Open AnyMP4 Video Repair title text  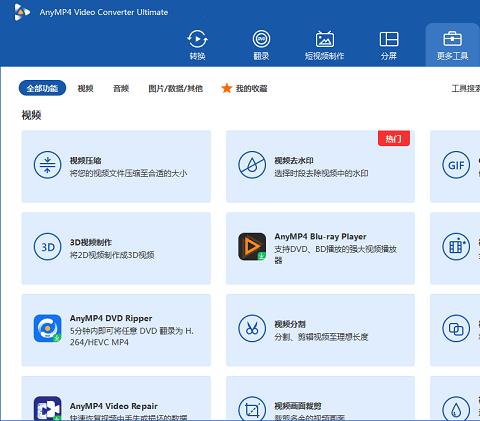[114, 406]
